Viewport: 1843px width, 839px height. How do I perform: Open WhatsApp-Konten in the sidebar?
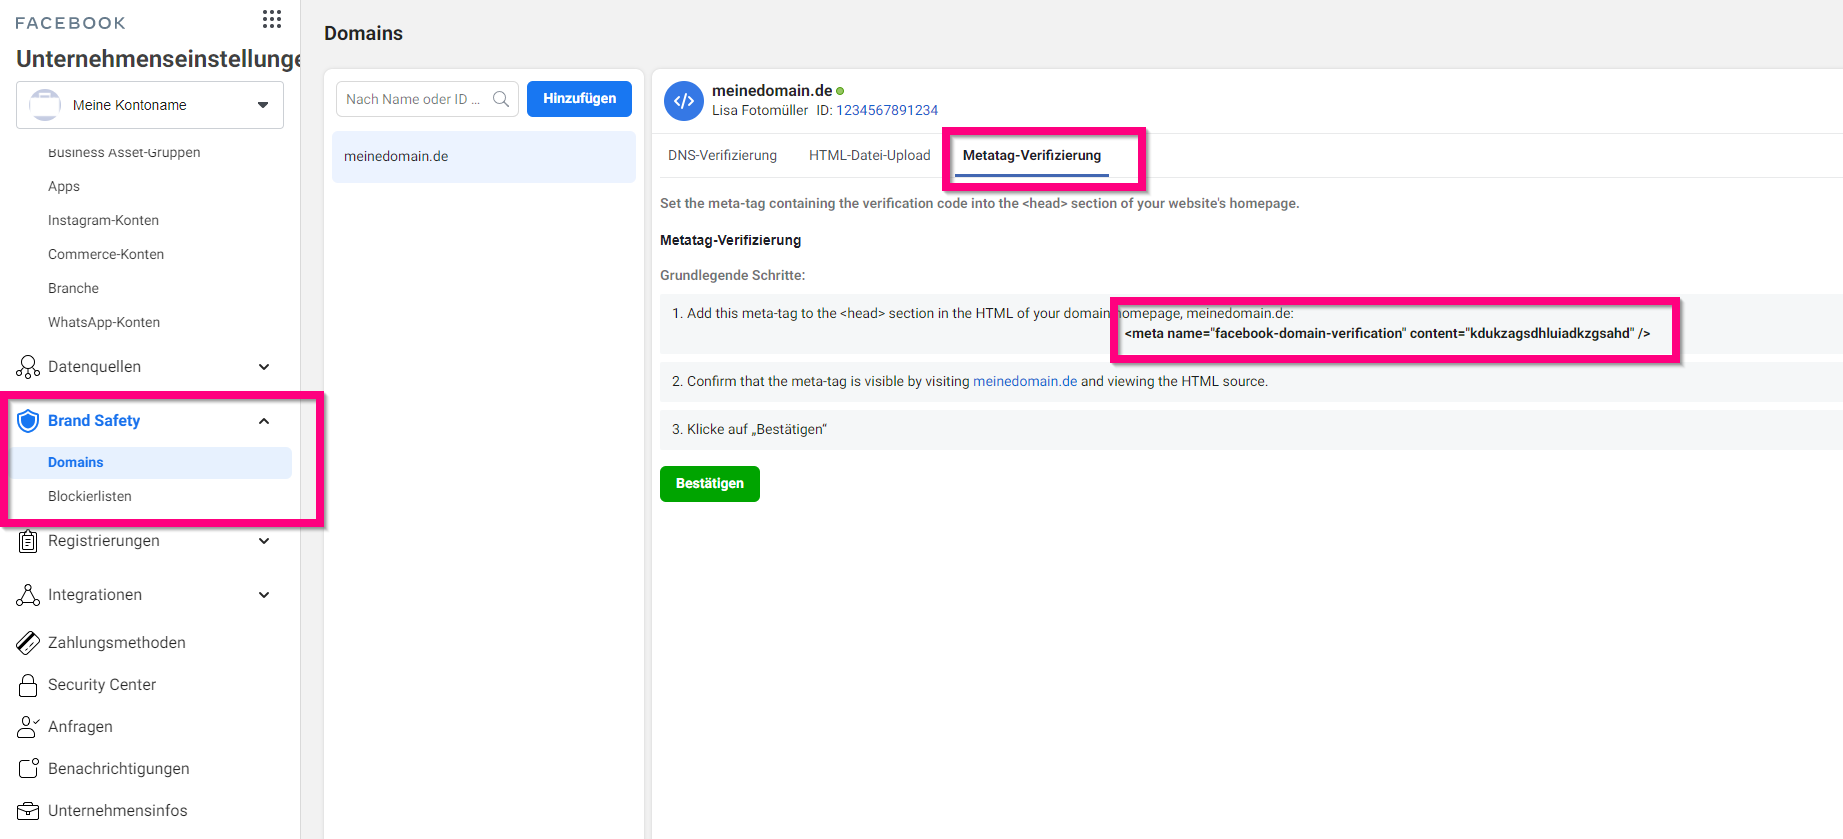pos(104,323)
